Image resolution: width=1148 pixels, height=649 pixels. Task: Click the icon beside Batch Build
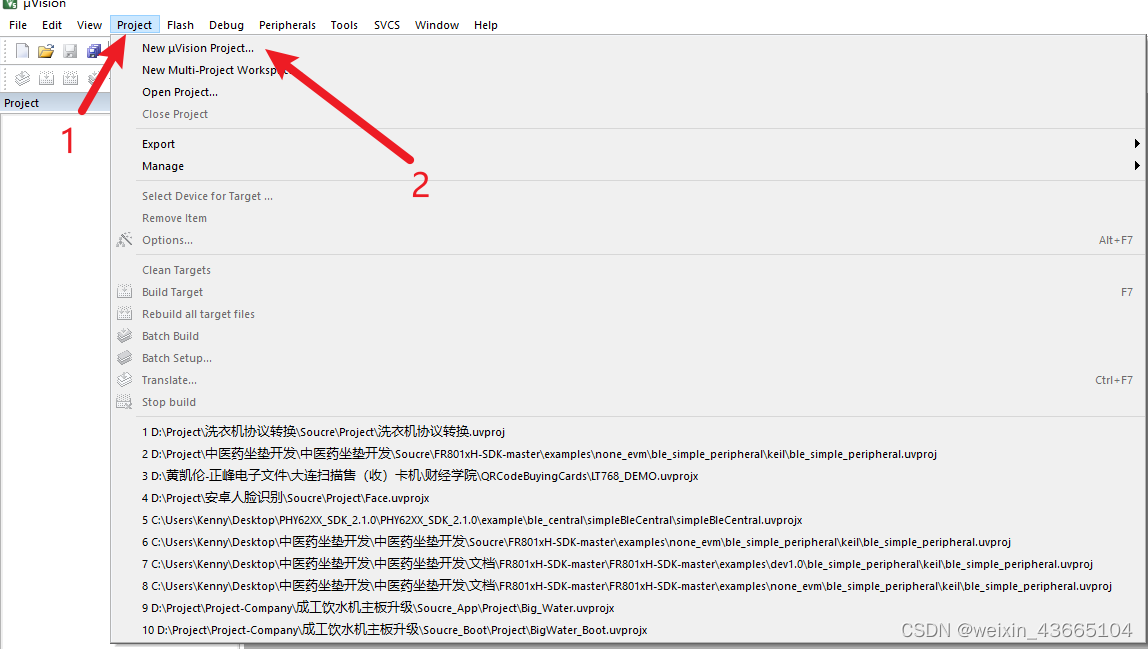click(x=124, y=335)
